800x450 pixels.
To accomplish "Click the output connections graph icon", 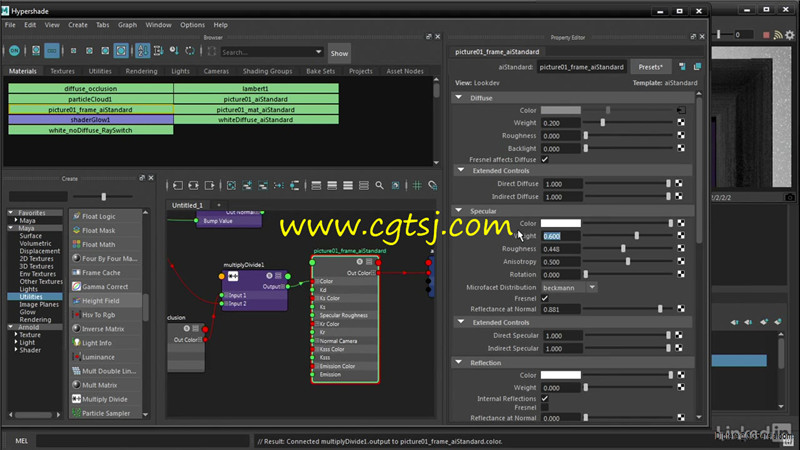I will click(x=210, y=185).
